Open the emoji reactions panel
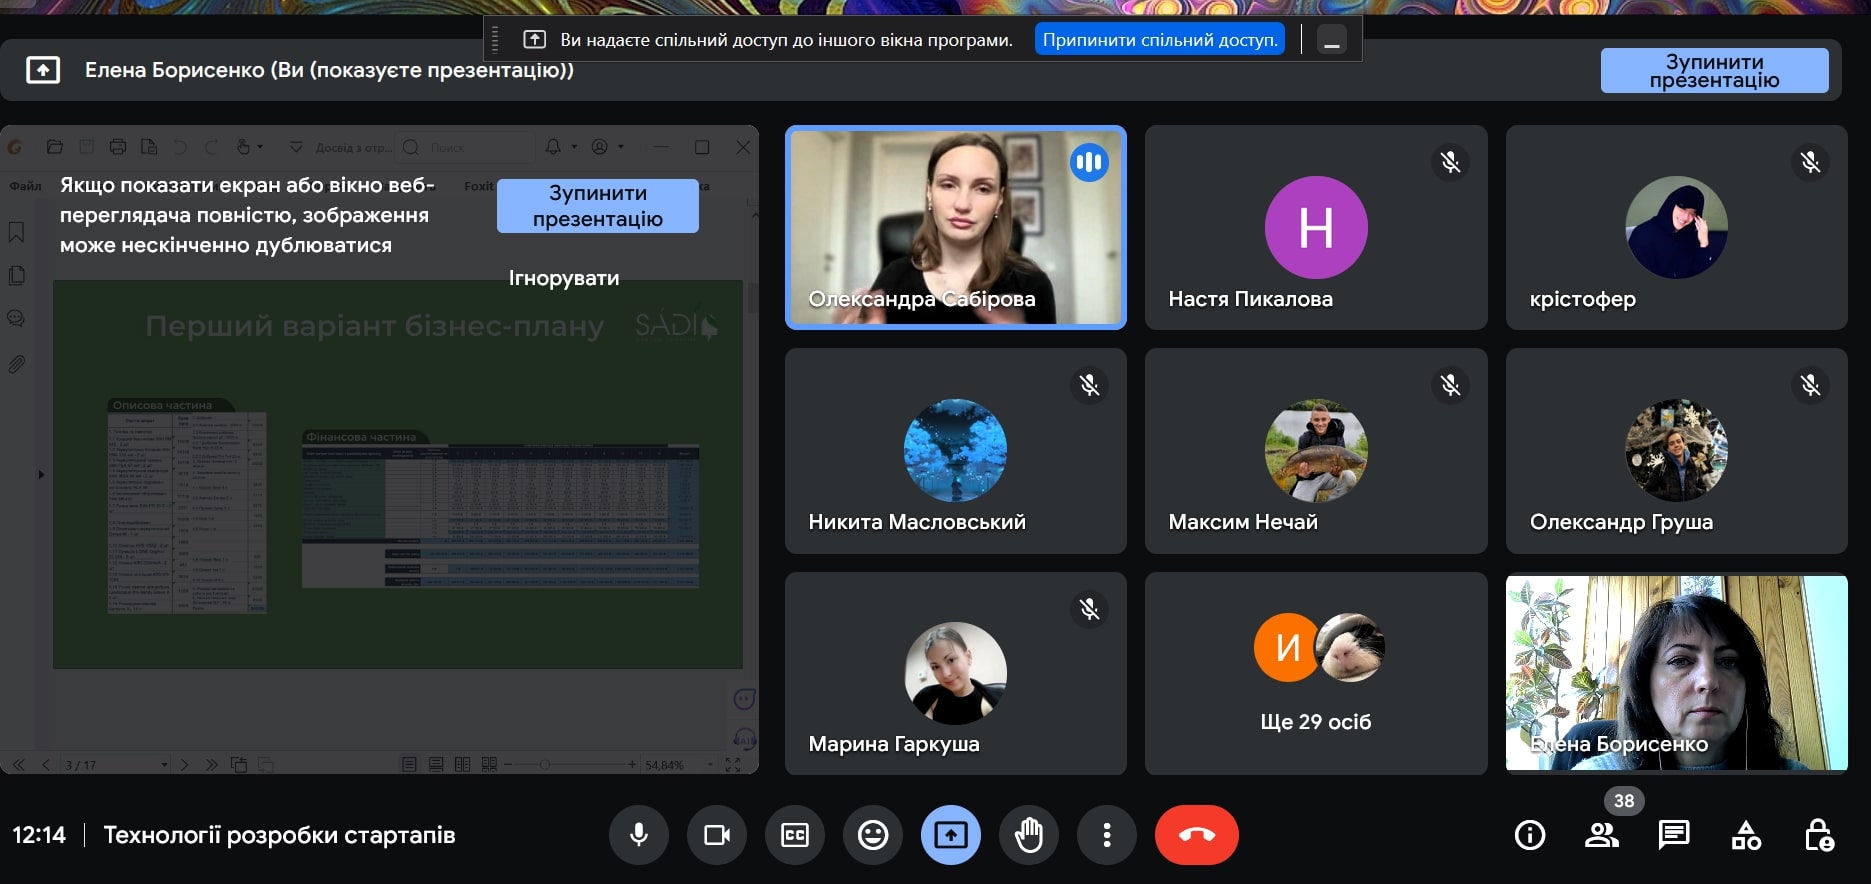 pos(873,835)
